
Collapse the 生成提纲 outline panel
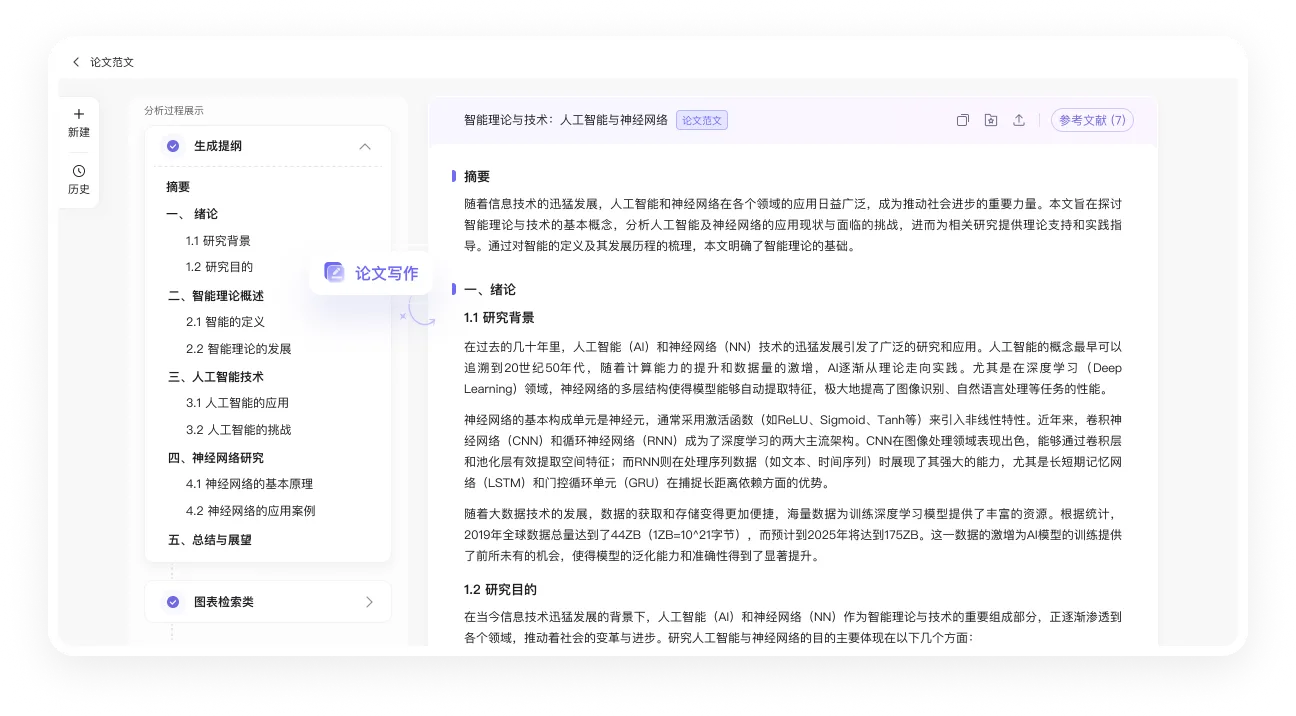pyautogui.click(x=366, y=146)
